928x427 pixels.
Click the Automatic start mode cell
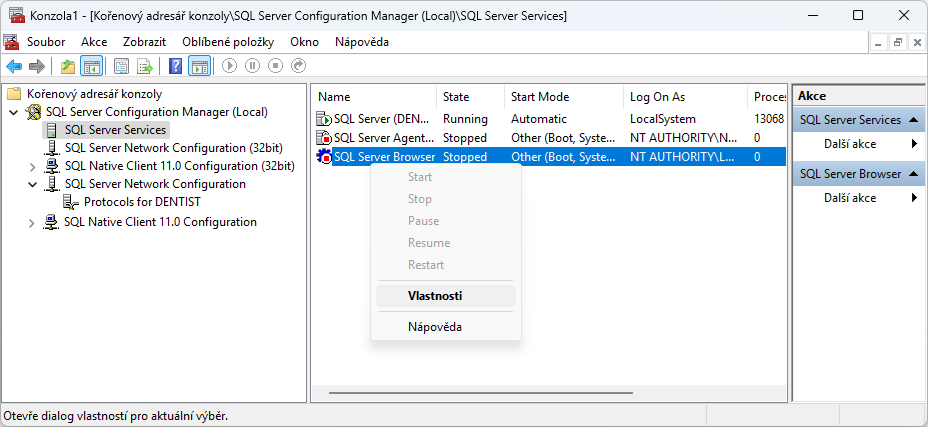(539, 119)
